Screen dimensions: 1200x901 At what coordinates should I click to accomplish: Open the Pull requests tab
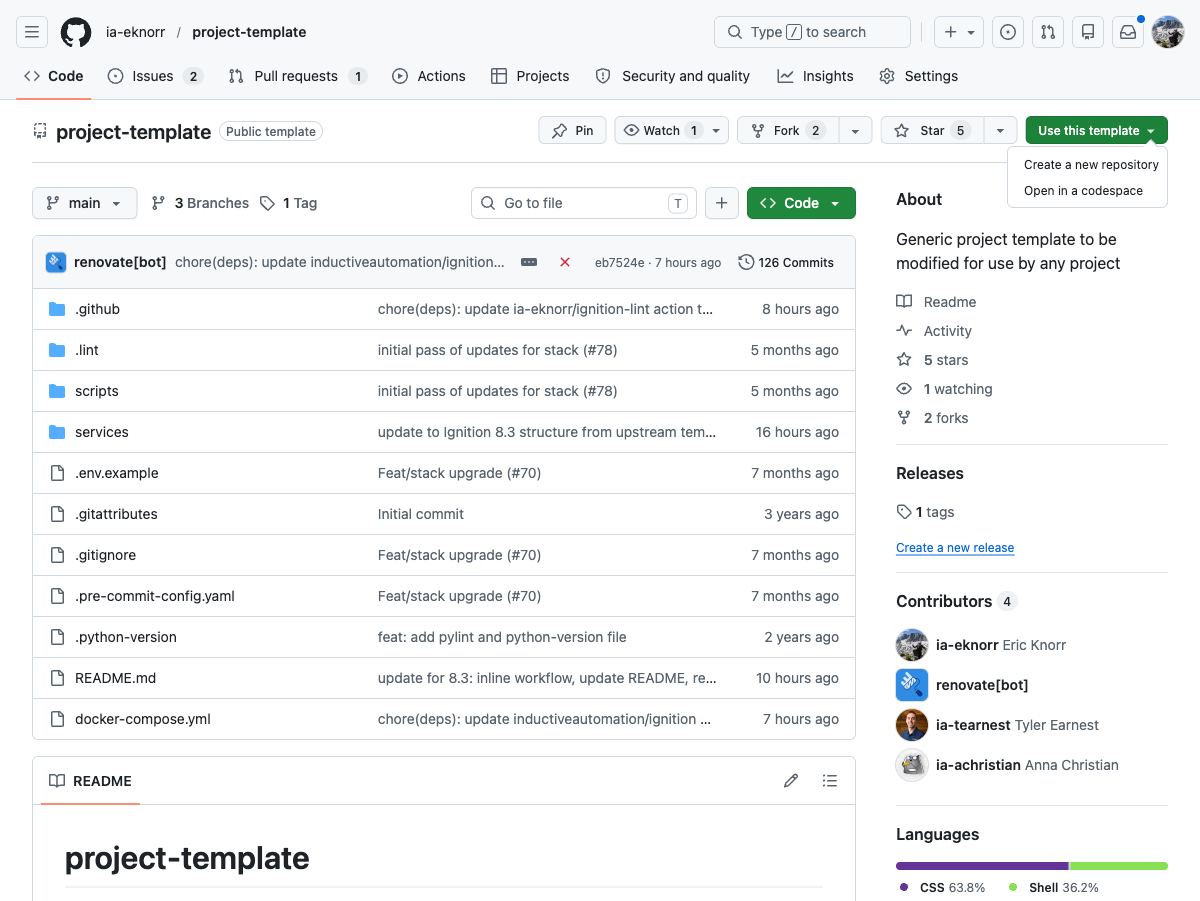tap(297, 76)
